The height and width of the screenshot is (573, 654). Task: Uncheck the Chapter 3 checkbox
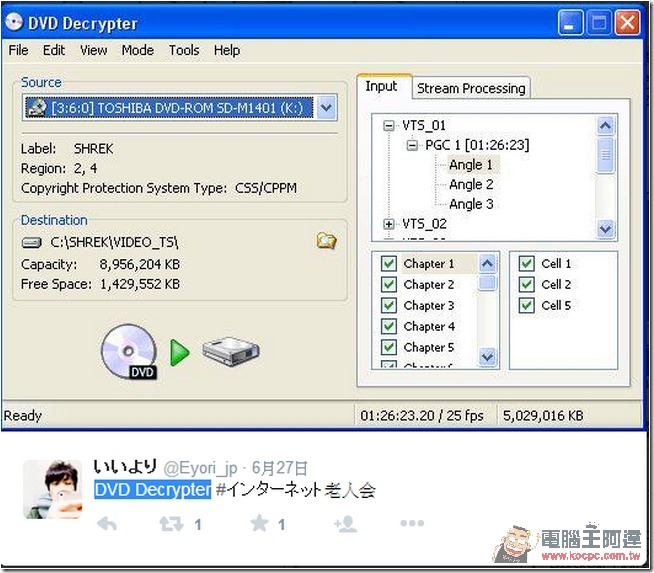[x=389, y=305]
